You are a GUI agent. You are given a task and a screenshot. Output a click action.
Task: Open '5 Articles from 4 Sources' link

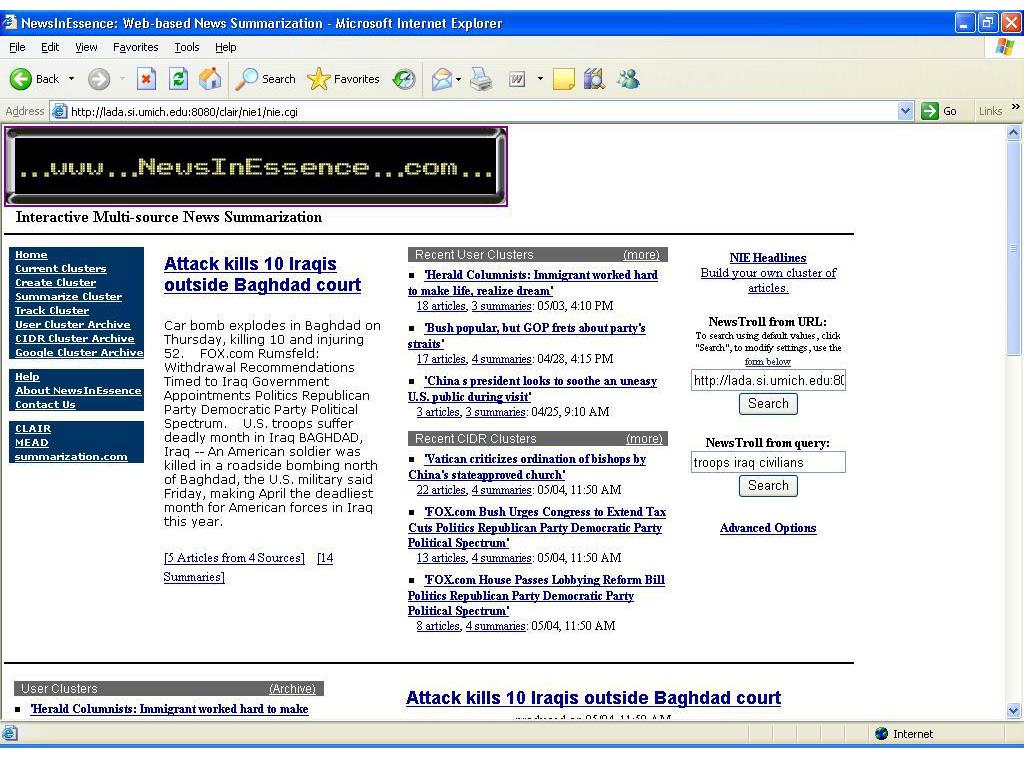point(234,558)
